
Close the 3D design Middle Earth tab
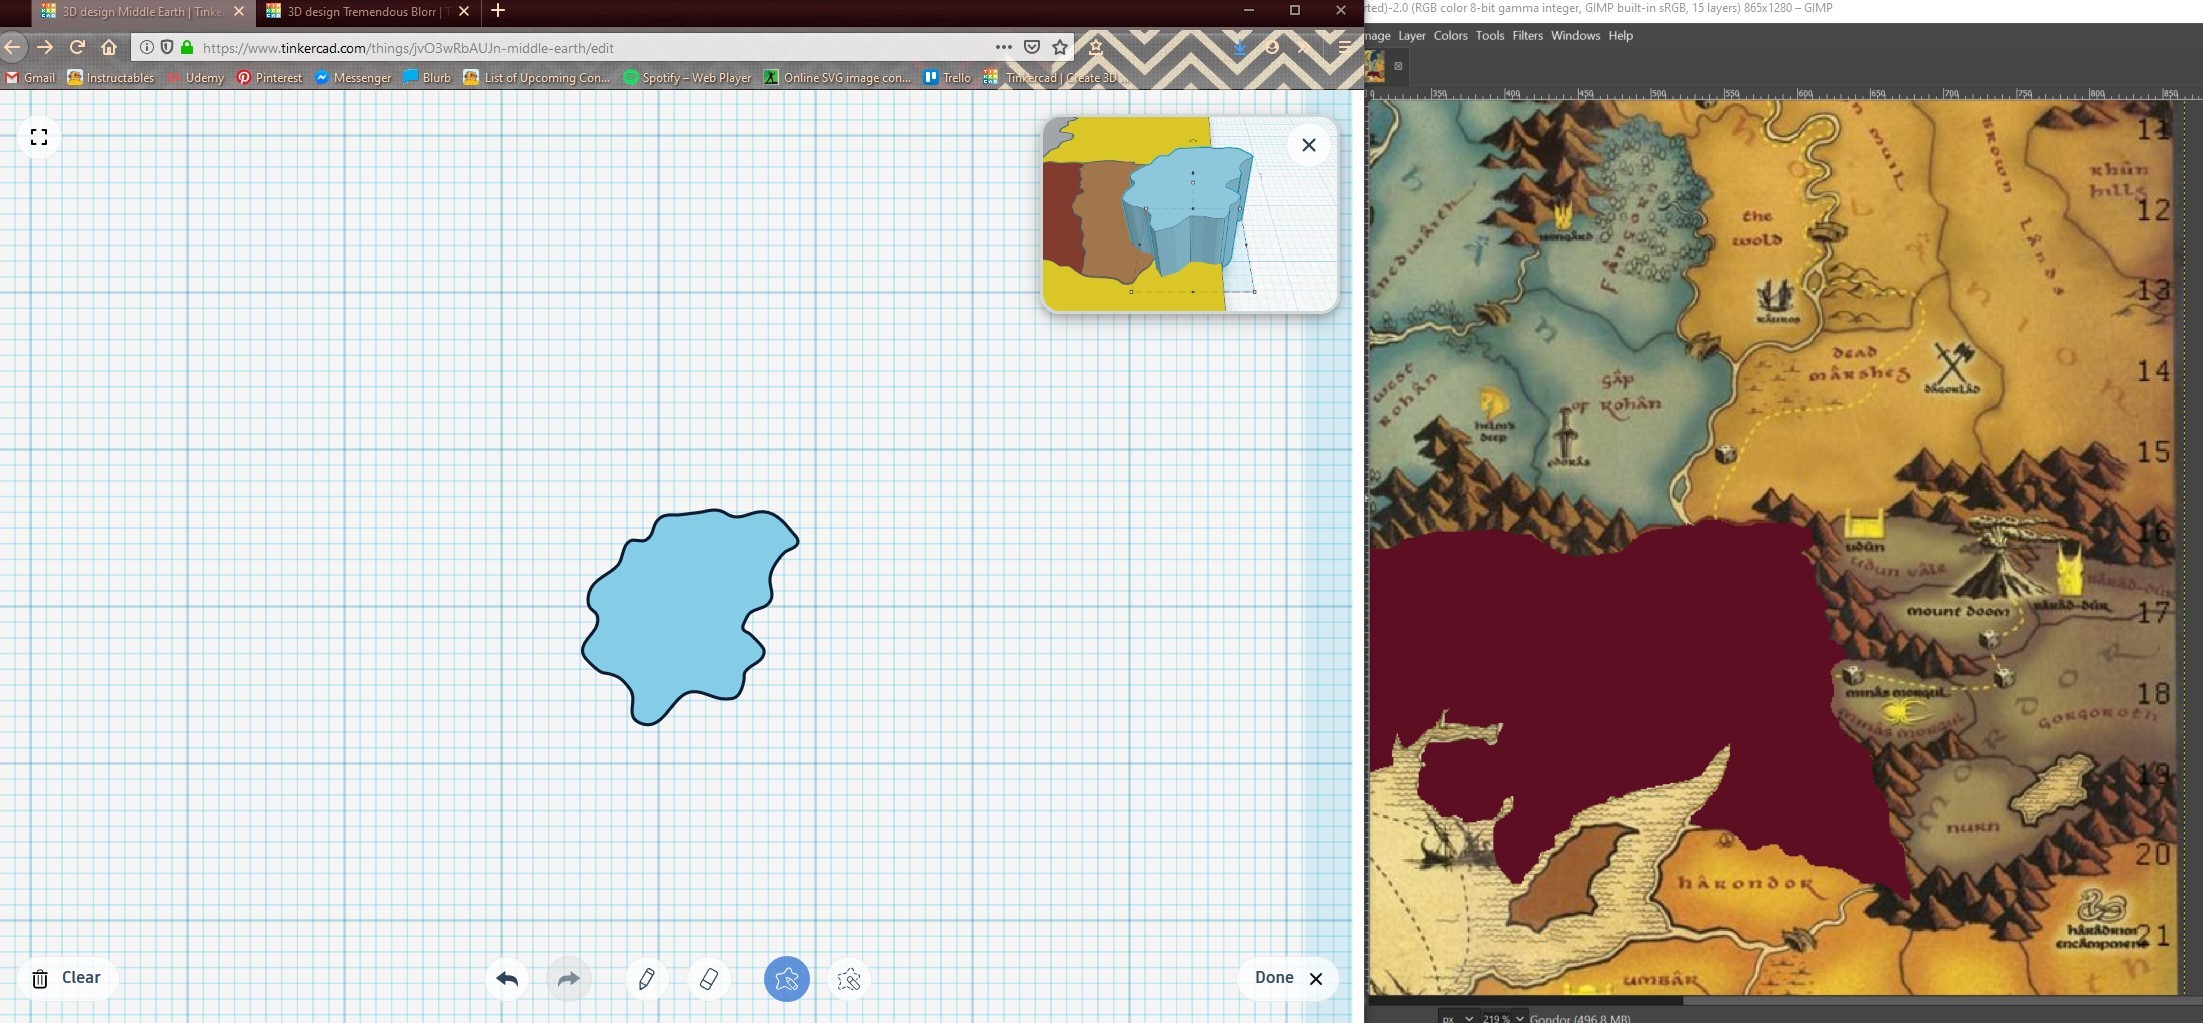pyautogui.click(x=238, y=12)
